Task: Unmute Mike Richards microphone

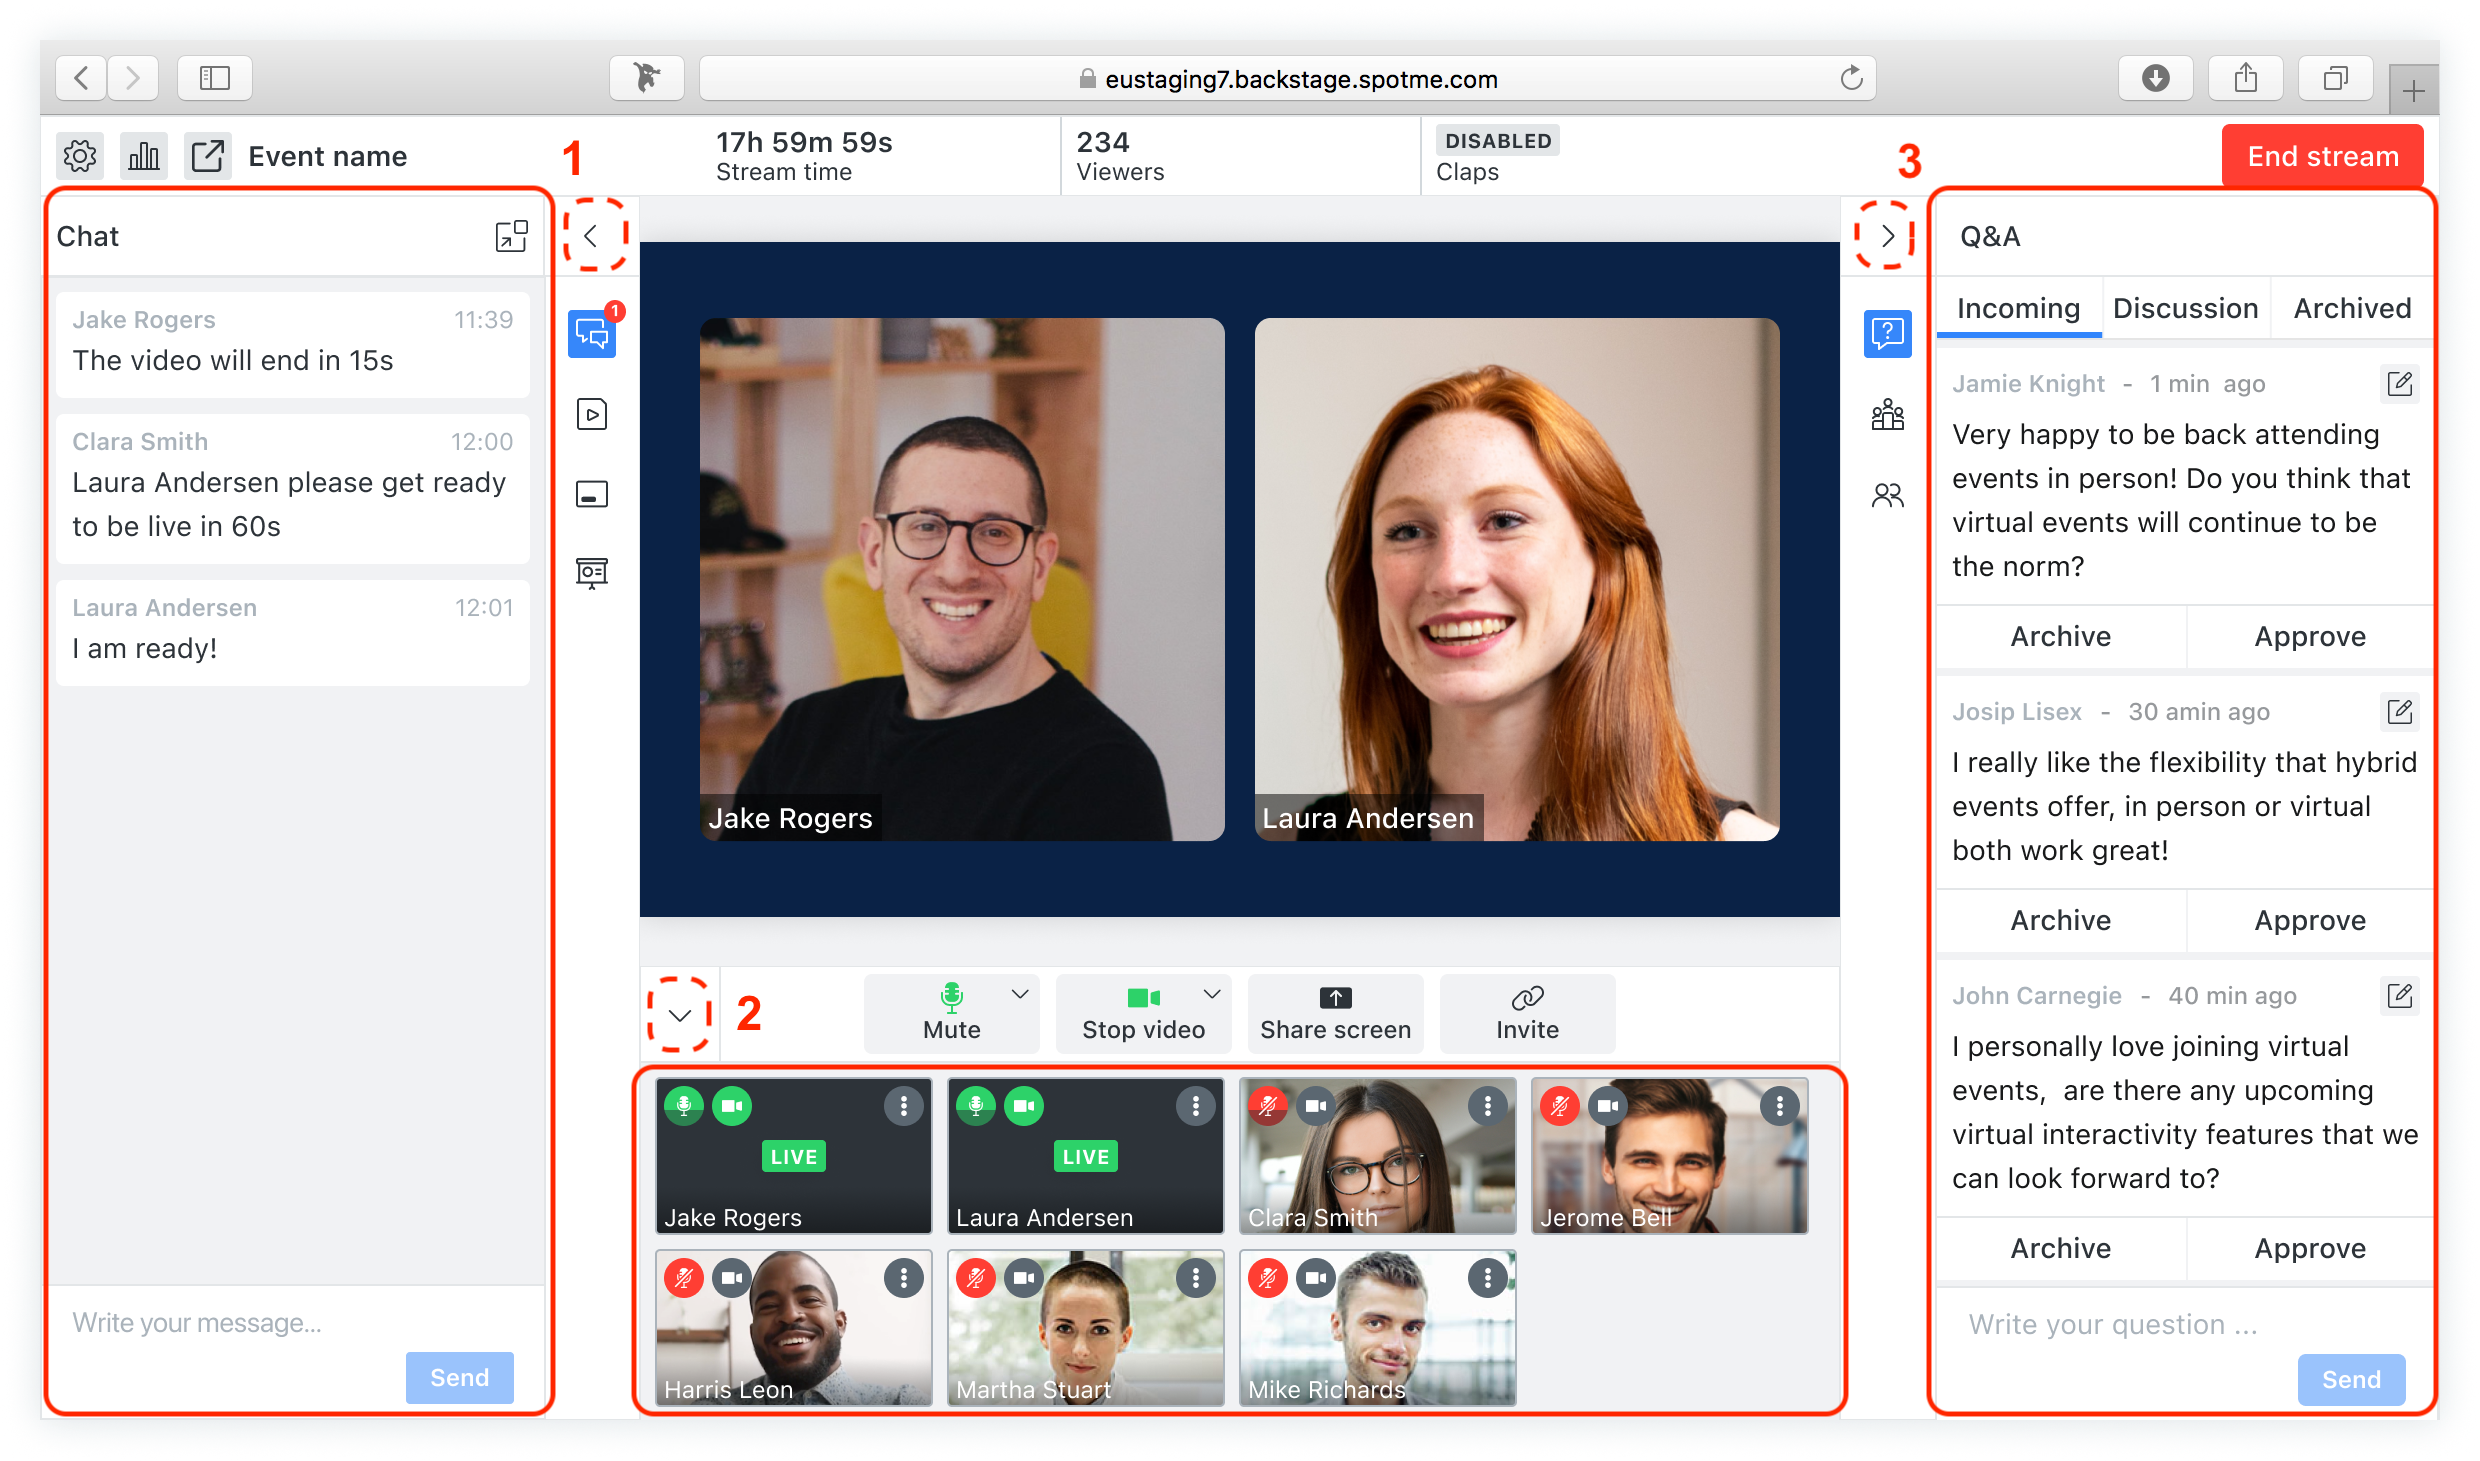Action: (x=1268, y=1278)
